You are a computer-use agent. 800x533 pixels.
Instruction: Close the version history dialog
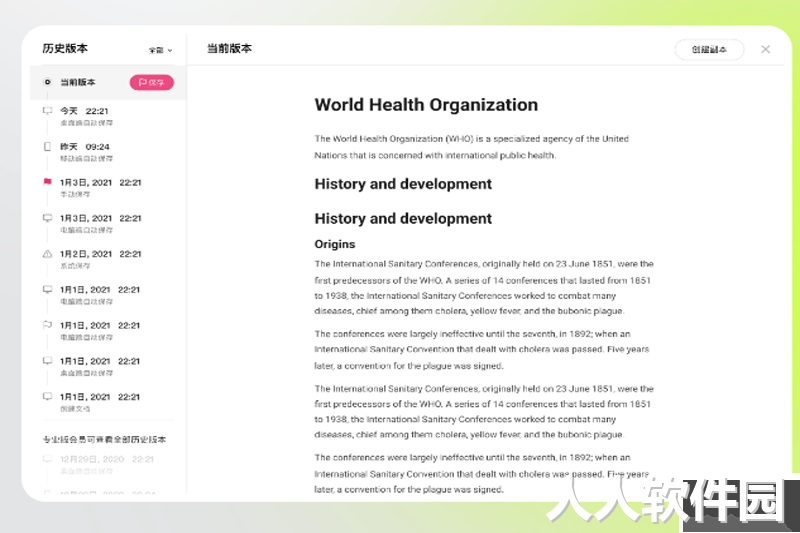coord(765,49)
